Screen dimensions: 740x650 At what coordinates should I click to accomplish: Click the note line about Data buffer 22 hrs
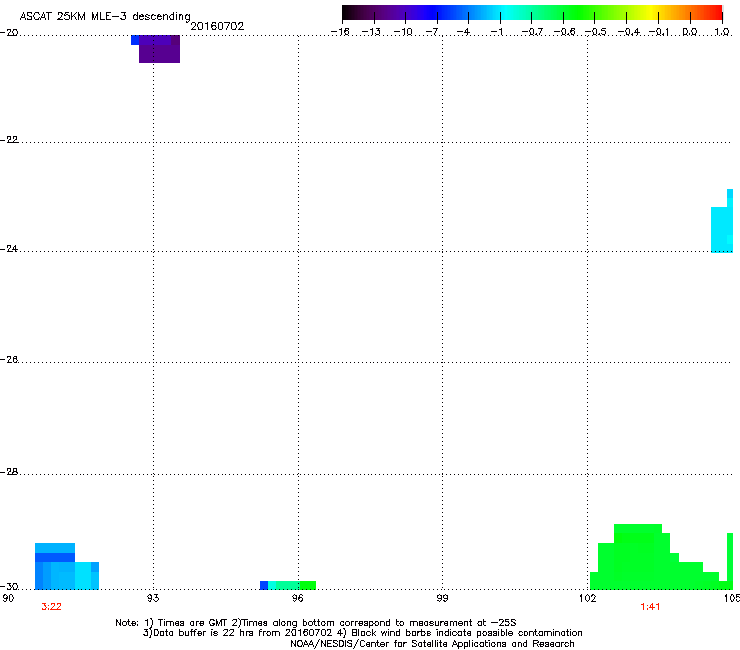point(362,633)
